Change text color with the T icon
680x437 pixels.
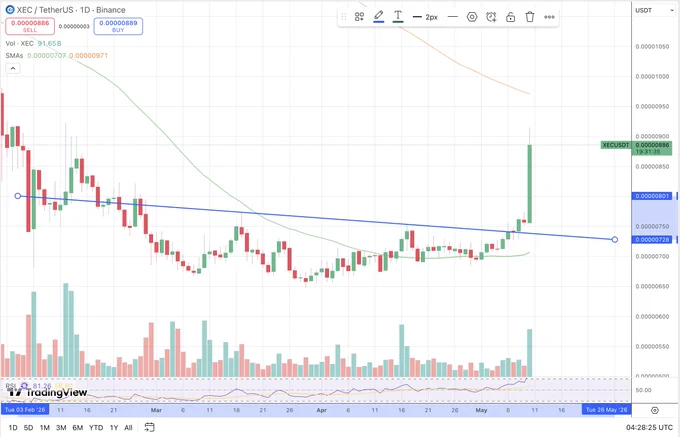click(398, 17)
